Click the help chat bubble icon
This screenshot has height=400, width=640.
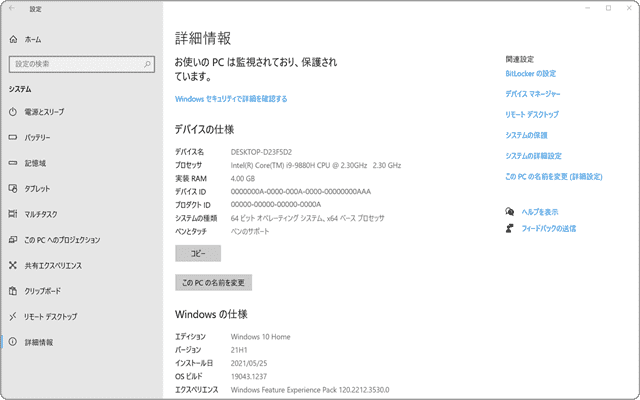click(x=509, y=211)
